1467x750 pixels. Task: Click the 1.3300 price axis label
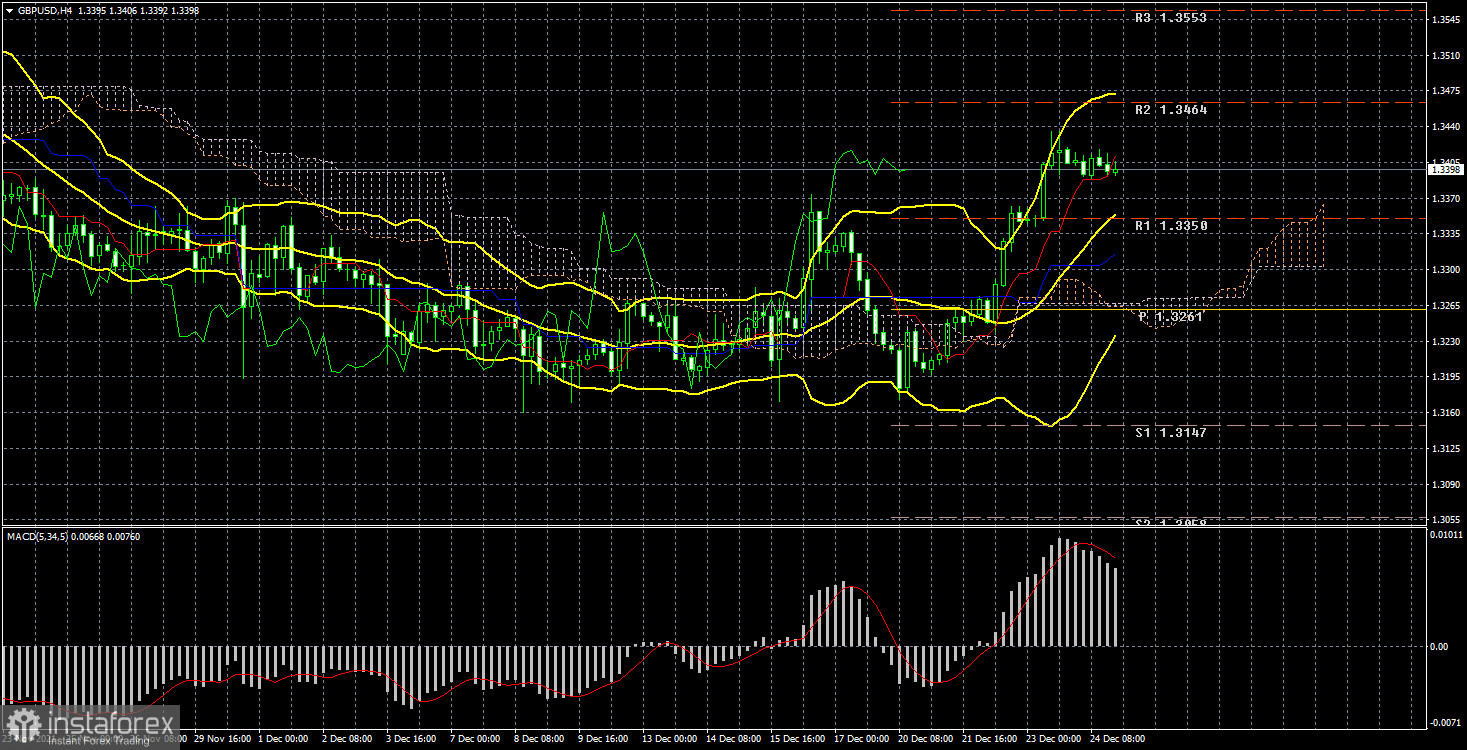1446,270
